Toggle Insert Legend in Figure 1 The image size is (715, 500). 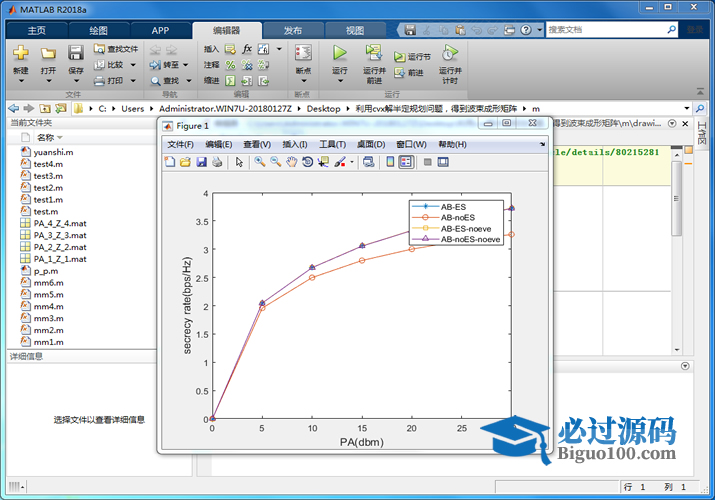coord(406,162)
